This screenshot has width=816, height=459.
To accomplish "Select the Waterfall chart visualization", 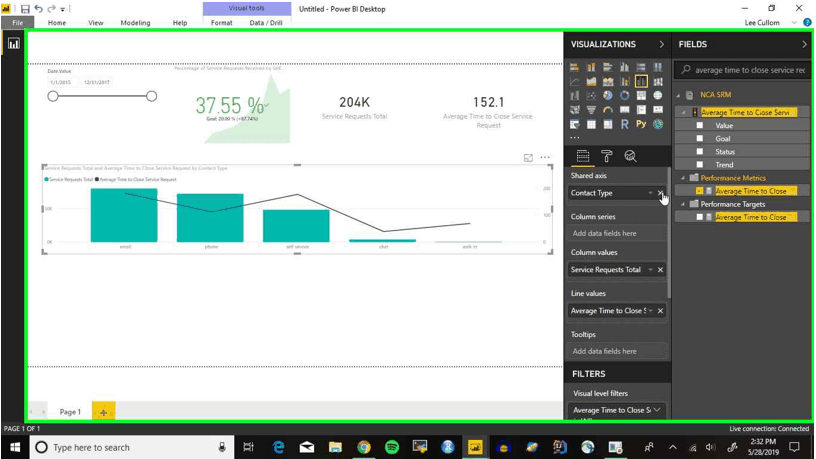I will pyautogui.click(x=575, y=96).
